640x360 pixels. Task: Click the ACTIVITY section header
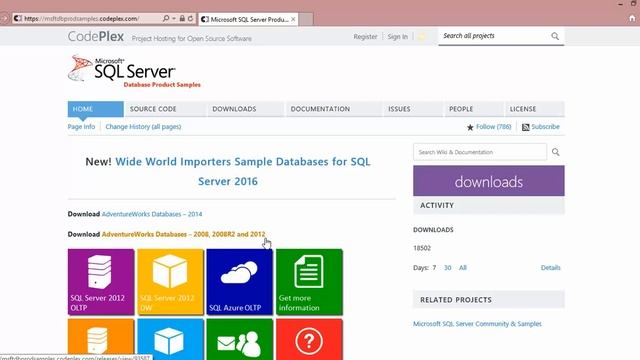coord(489,206)
